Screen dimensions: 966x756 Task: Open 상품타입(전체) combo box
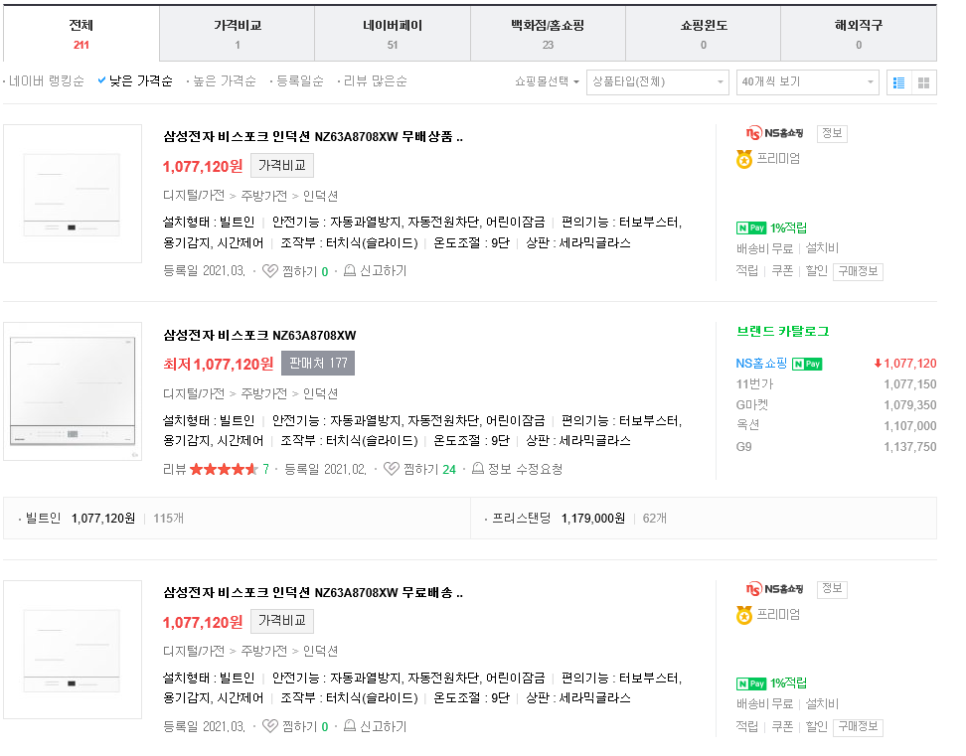point(657,82)
